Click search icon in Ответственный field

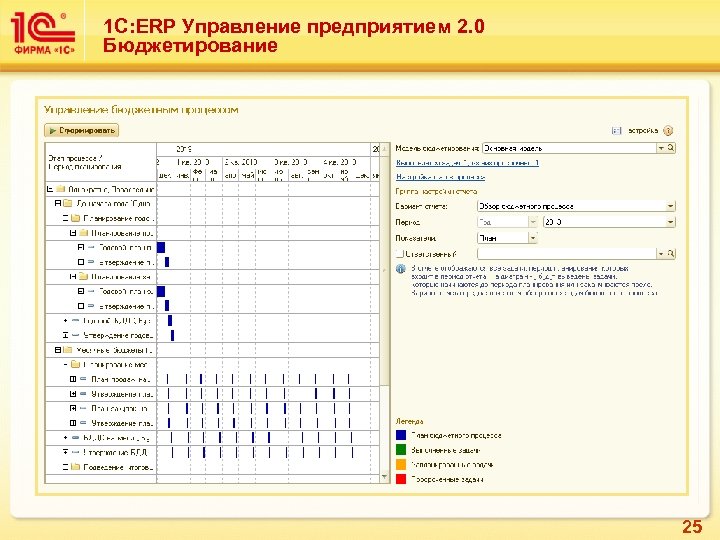click(x=671, y=253)
